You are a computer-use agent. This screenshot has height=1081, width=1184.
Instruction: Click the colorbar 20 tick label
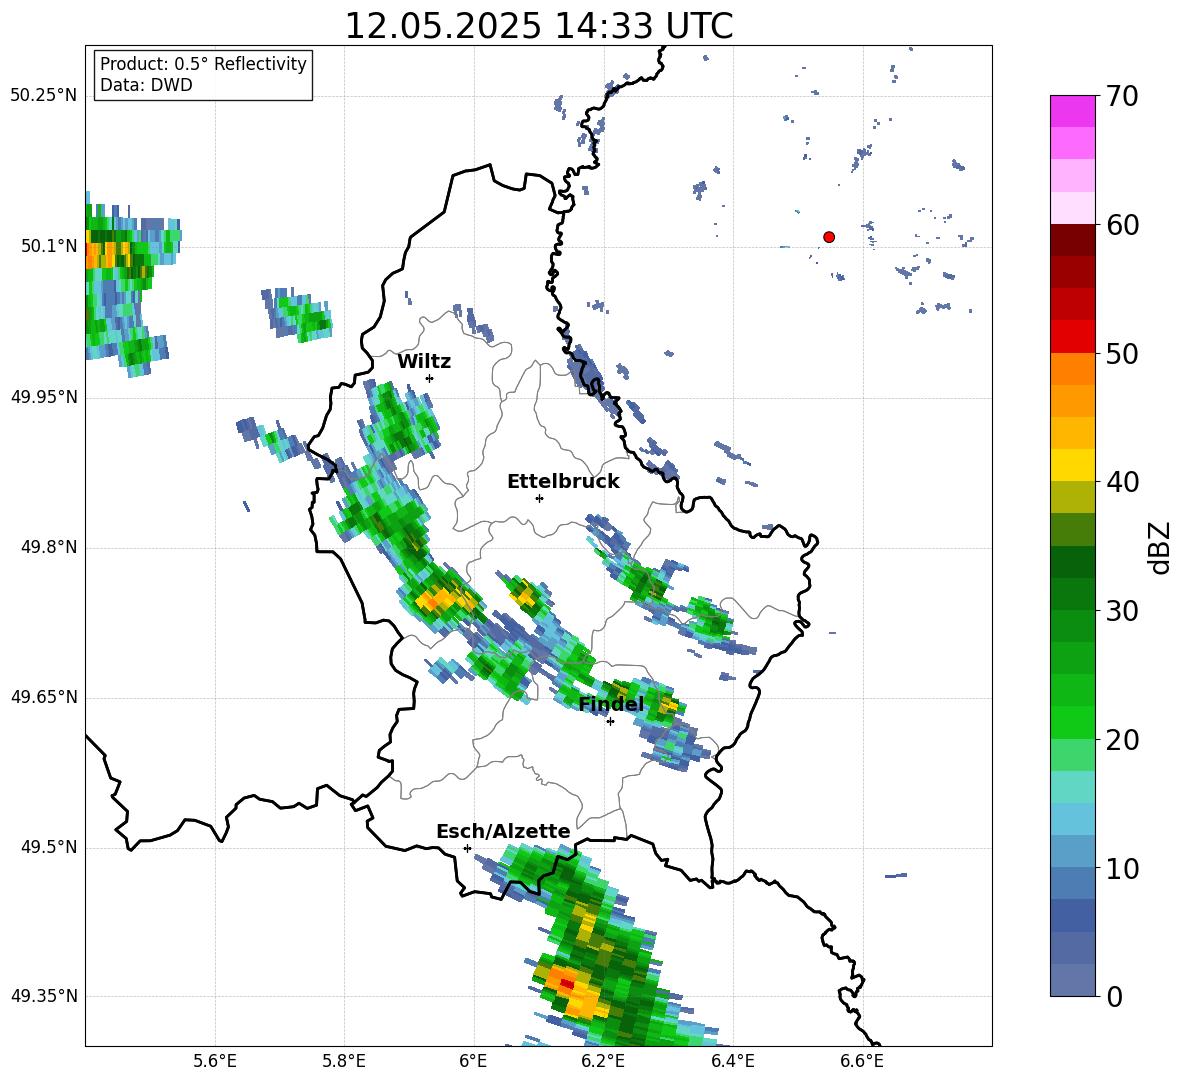1121,740
